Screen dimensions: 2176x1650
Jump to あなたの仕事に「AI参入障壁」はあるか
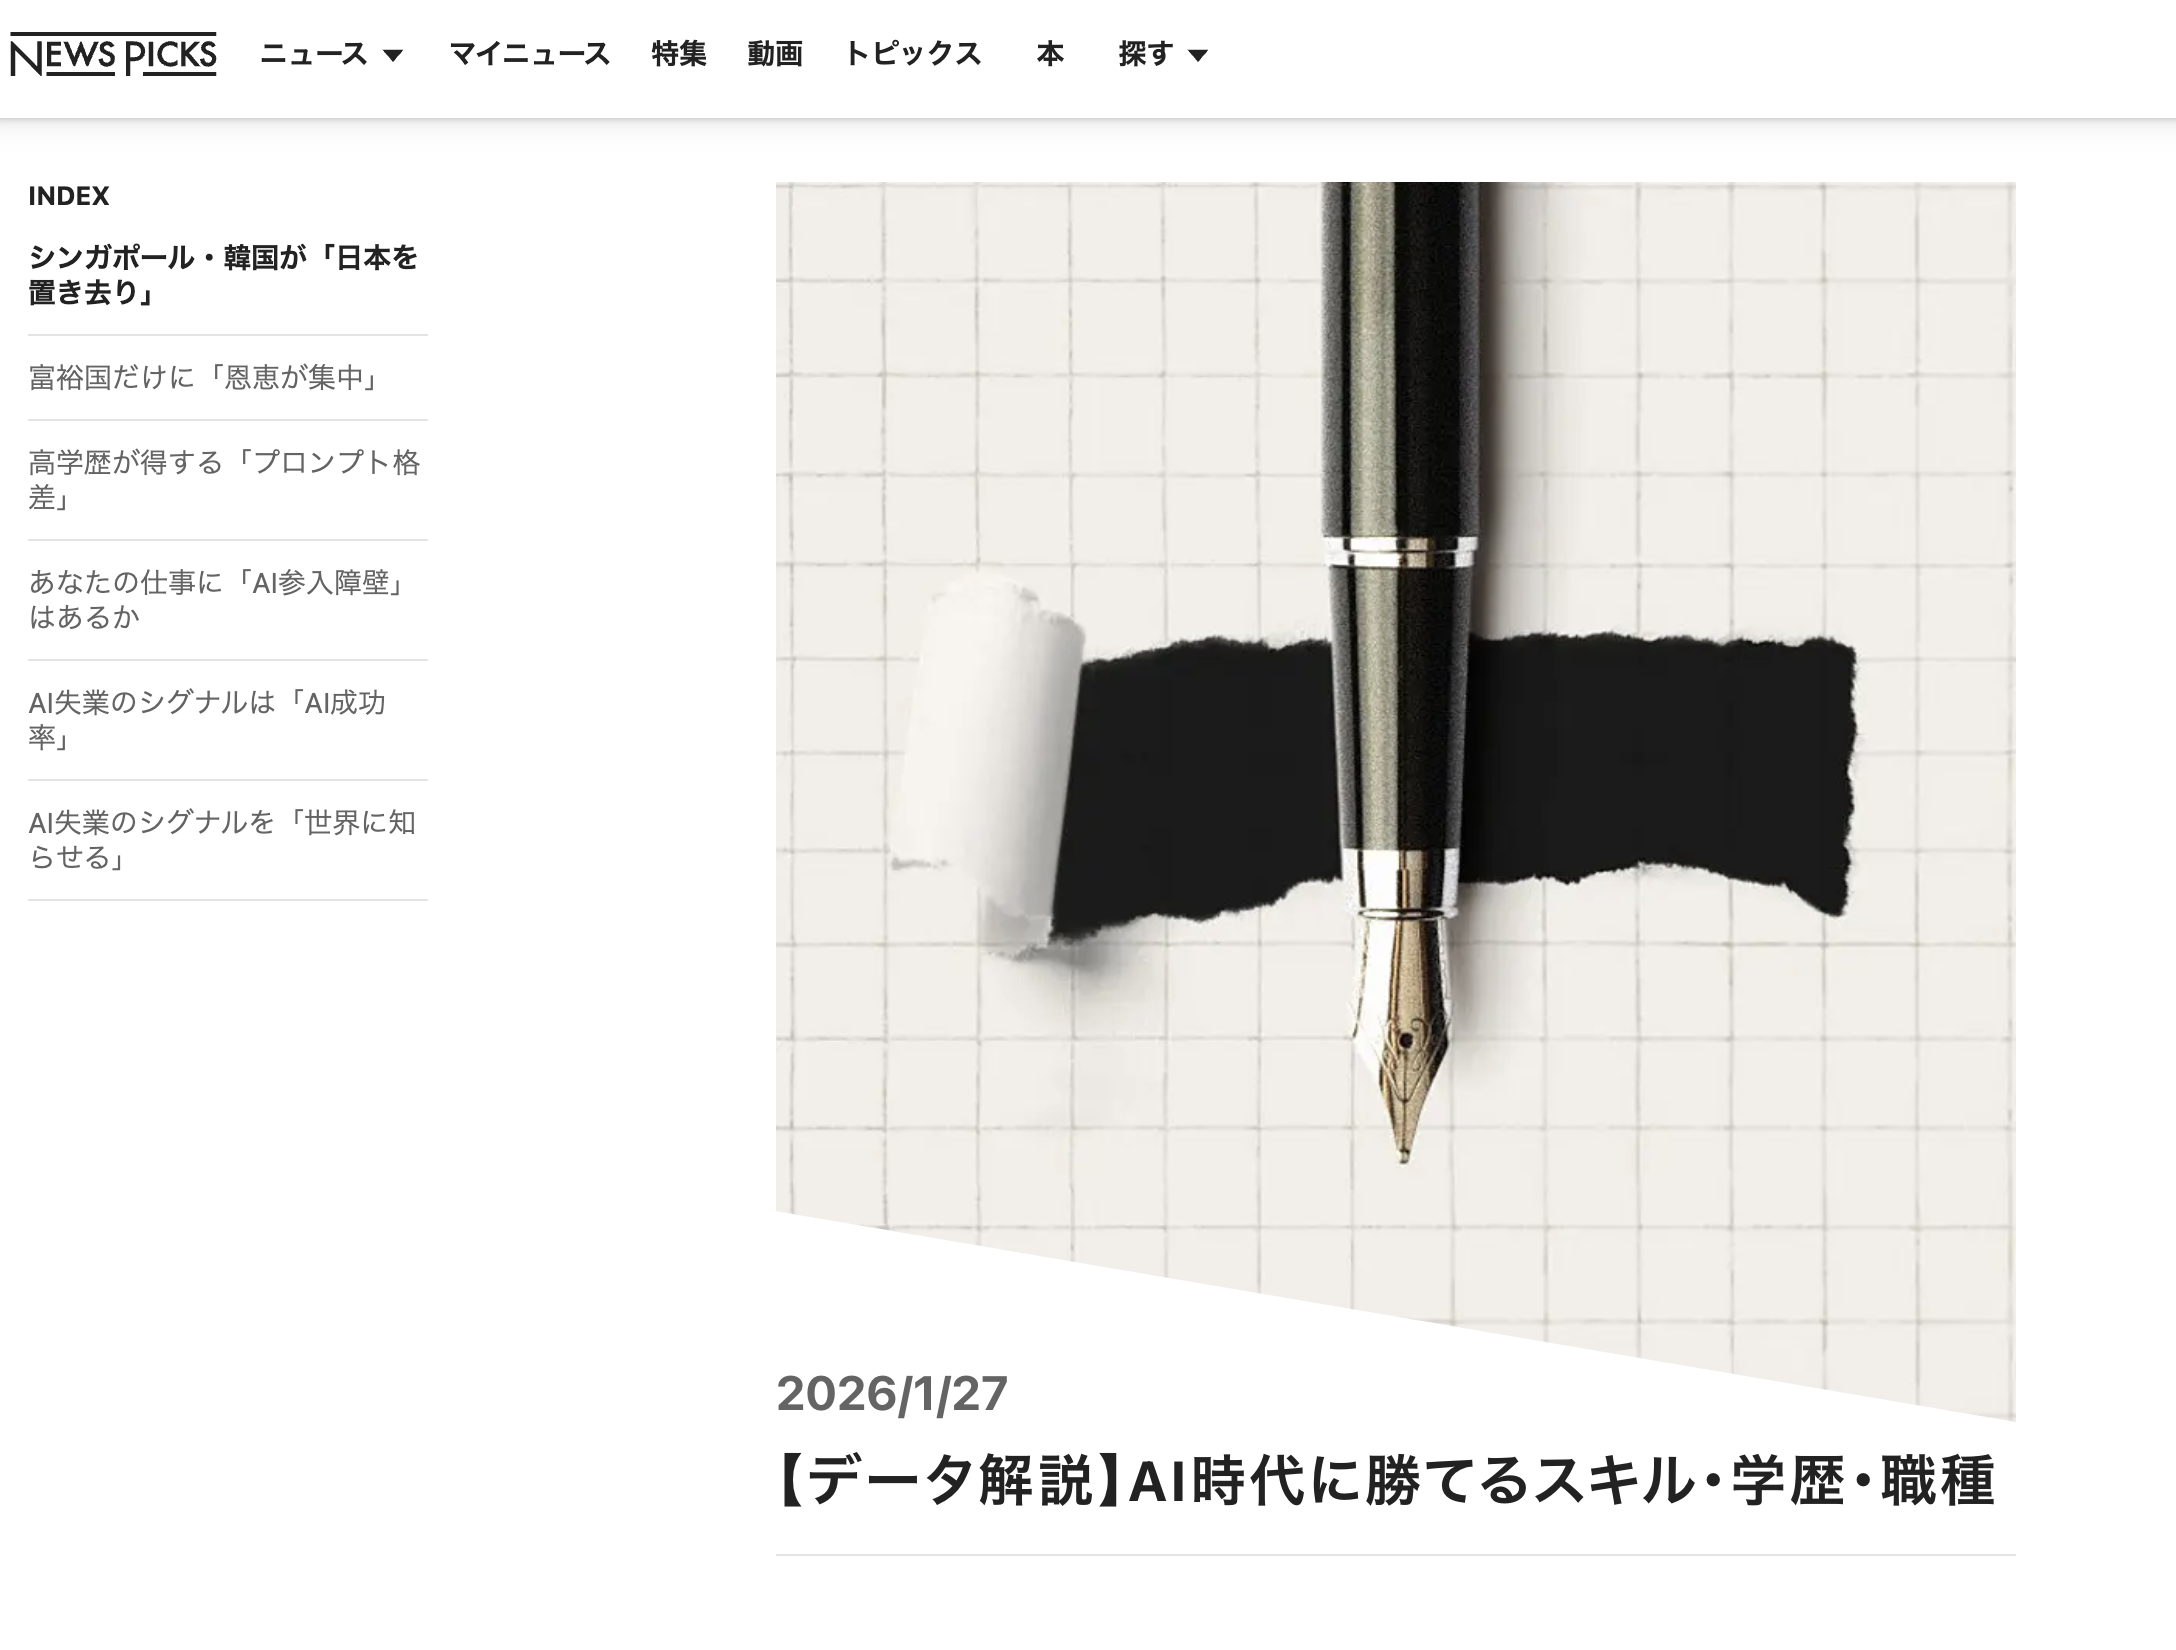pos(216,600)
